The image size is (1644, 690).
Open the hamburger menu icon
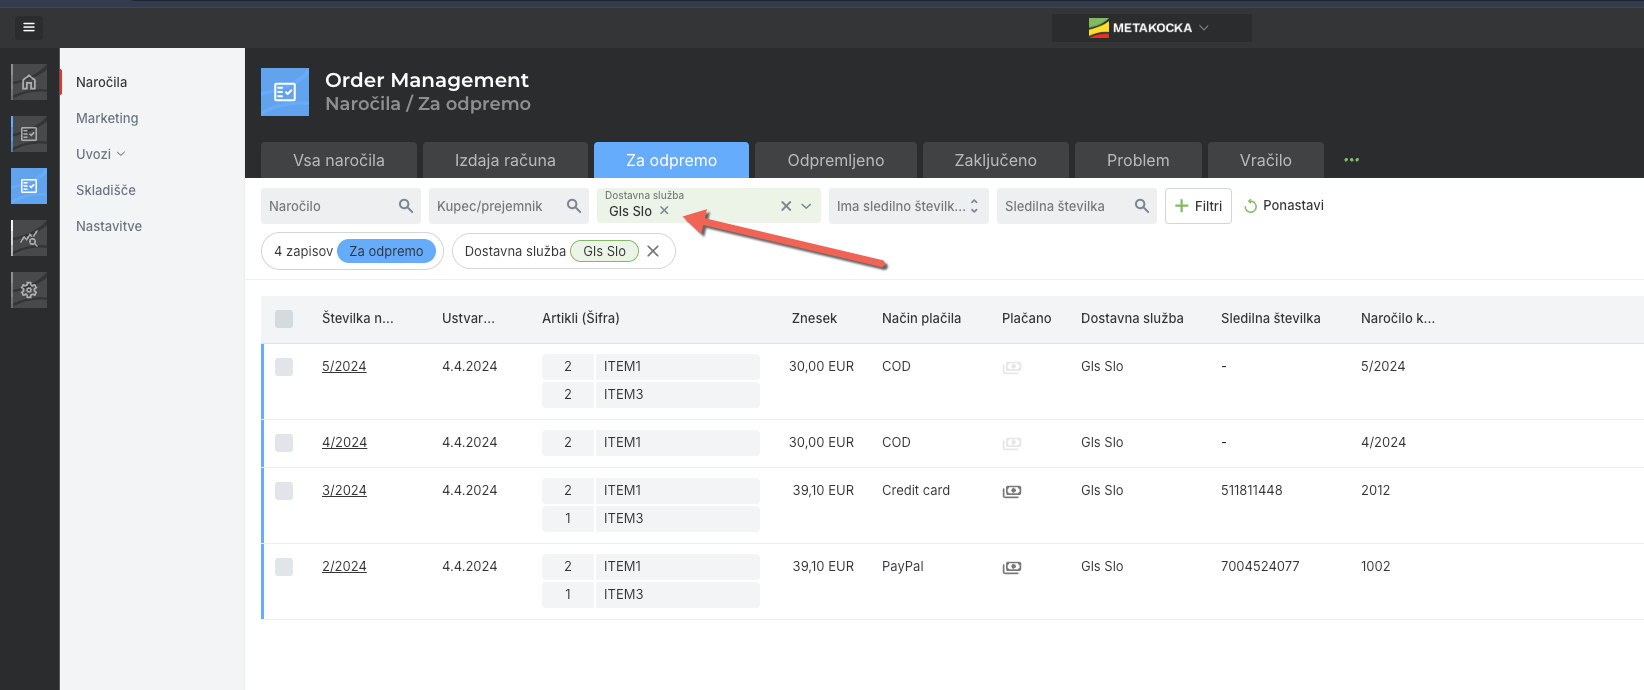[29, 27]
